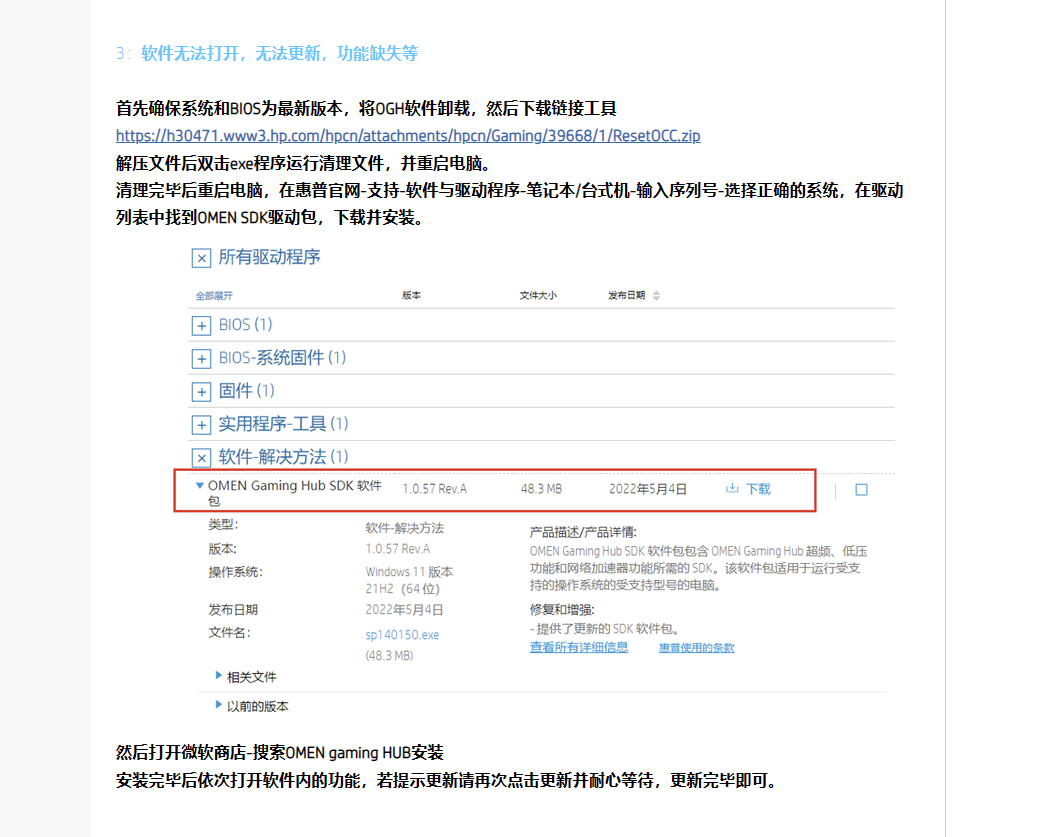This screenshot has width=1048, height=837.
Task: Click the 版本 column header
Action: 412,296
